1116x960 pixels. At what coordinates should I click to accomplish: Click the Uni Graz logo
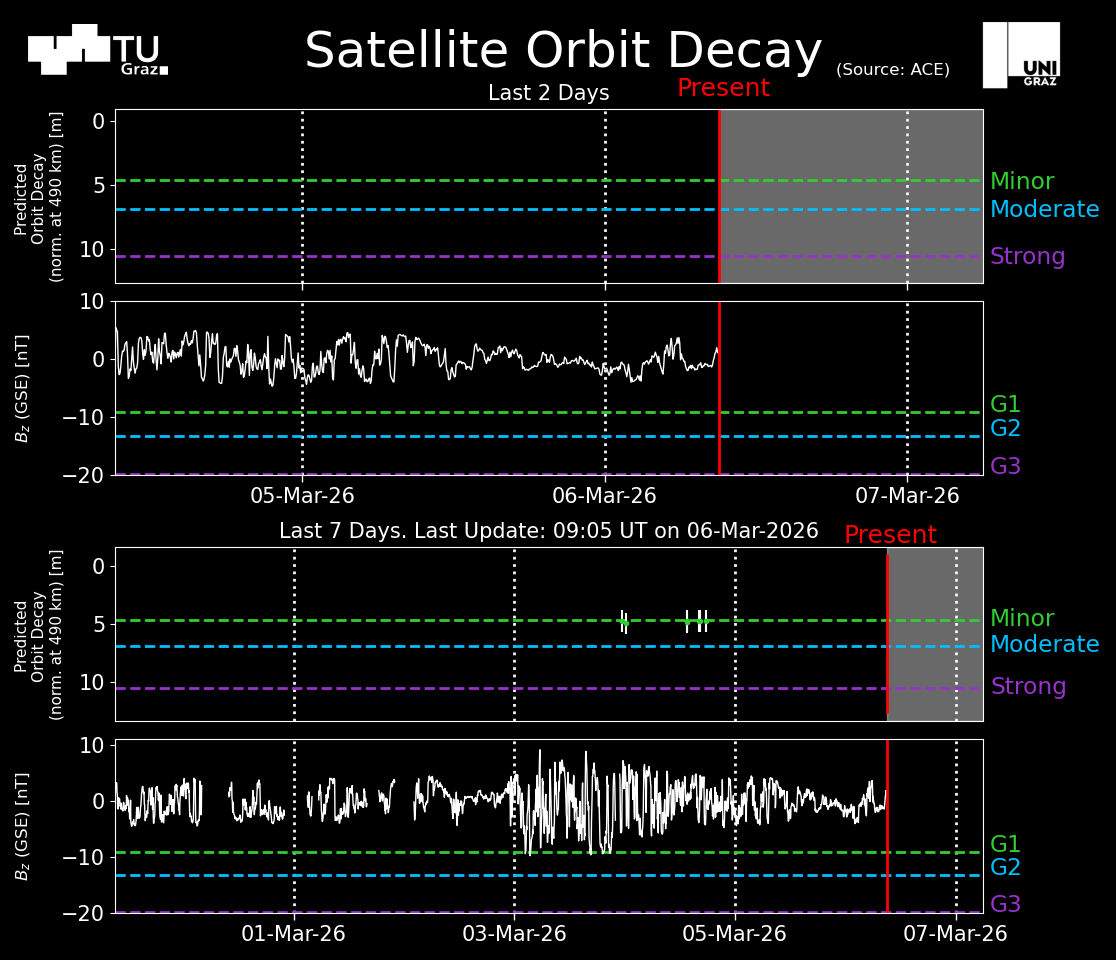1021,55
